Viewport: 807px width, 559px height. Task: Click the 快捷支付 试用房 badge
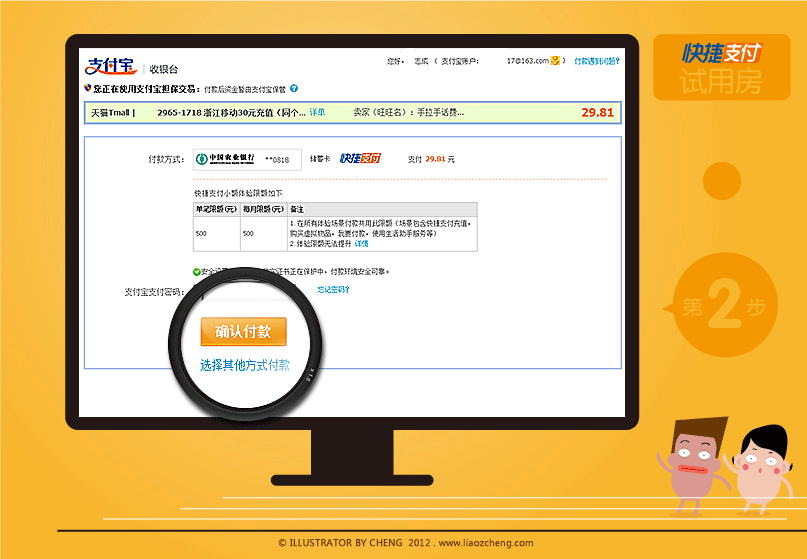722,67
